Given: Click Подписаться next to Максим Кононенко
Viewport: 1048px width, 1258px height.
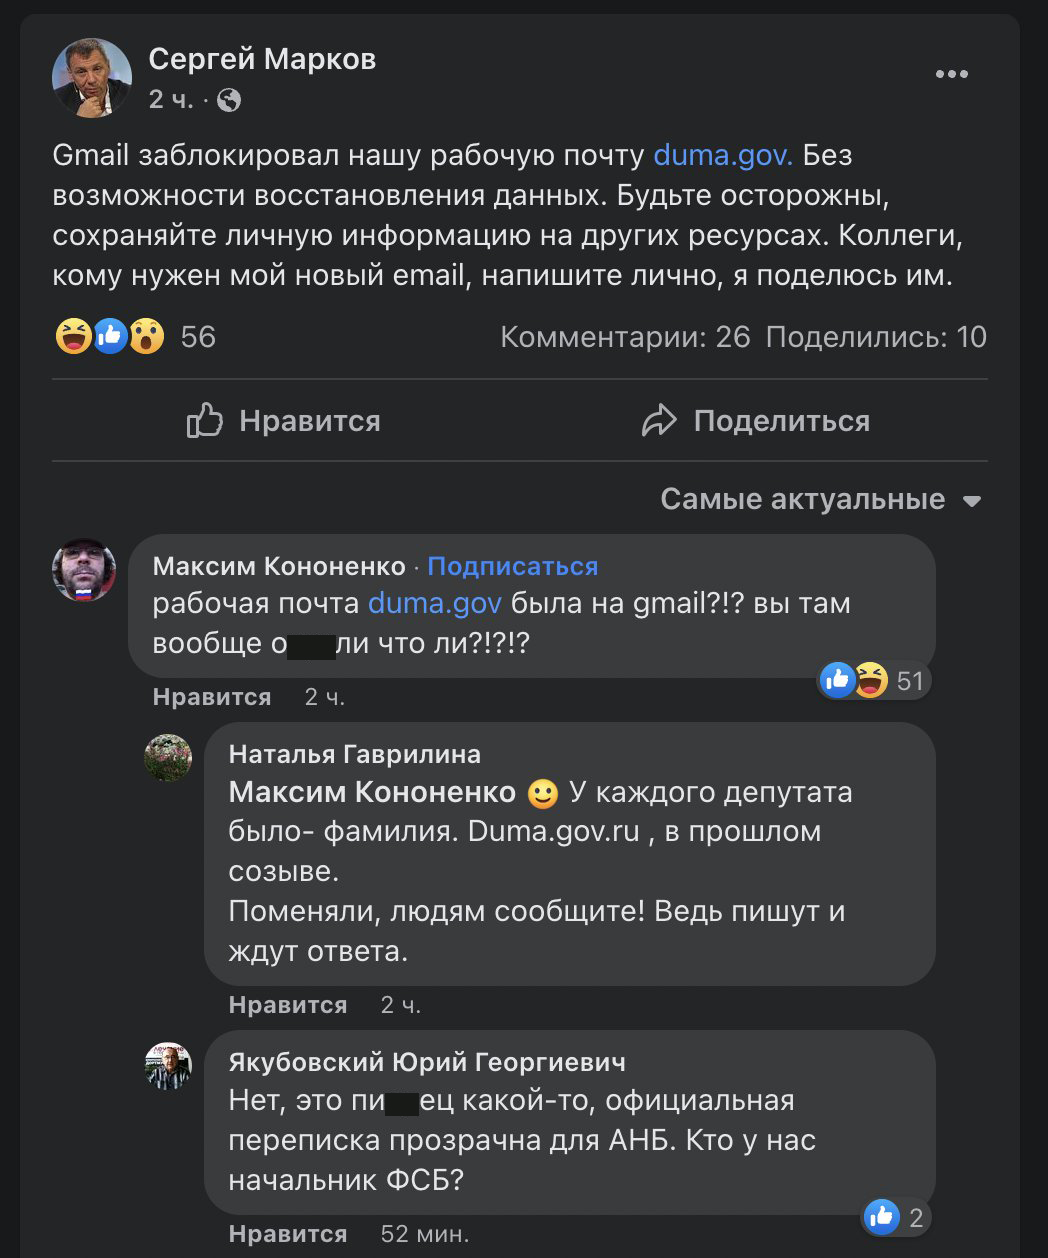Looking at the screenshot, I should pos(512,566).
